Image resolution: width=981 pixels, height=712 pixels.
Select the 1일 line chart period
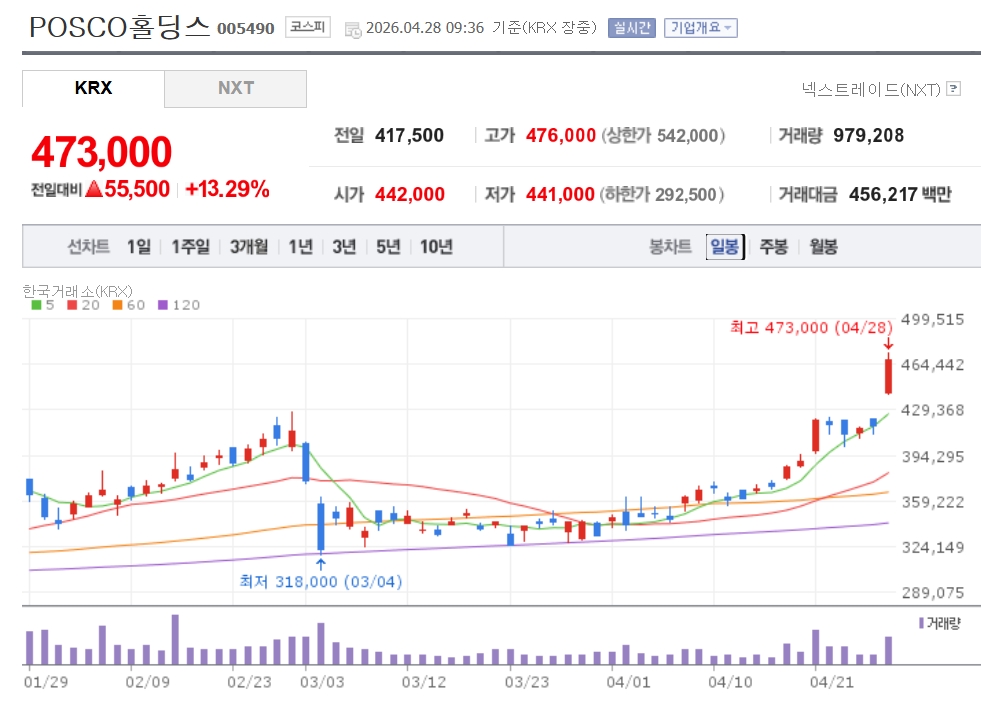[x=139, y=247]
